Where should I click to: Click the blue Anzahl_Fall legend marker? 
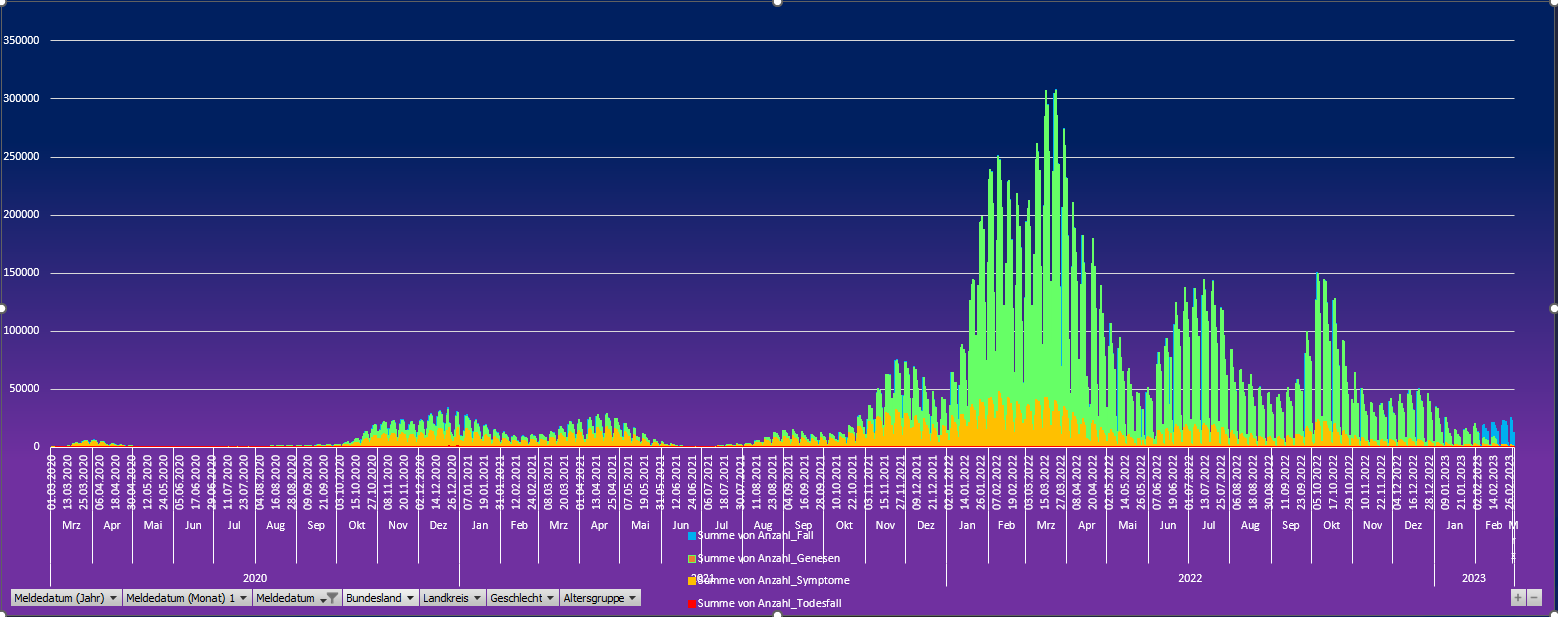(692, 536)
